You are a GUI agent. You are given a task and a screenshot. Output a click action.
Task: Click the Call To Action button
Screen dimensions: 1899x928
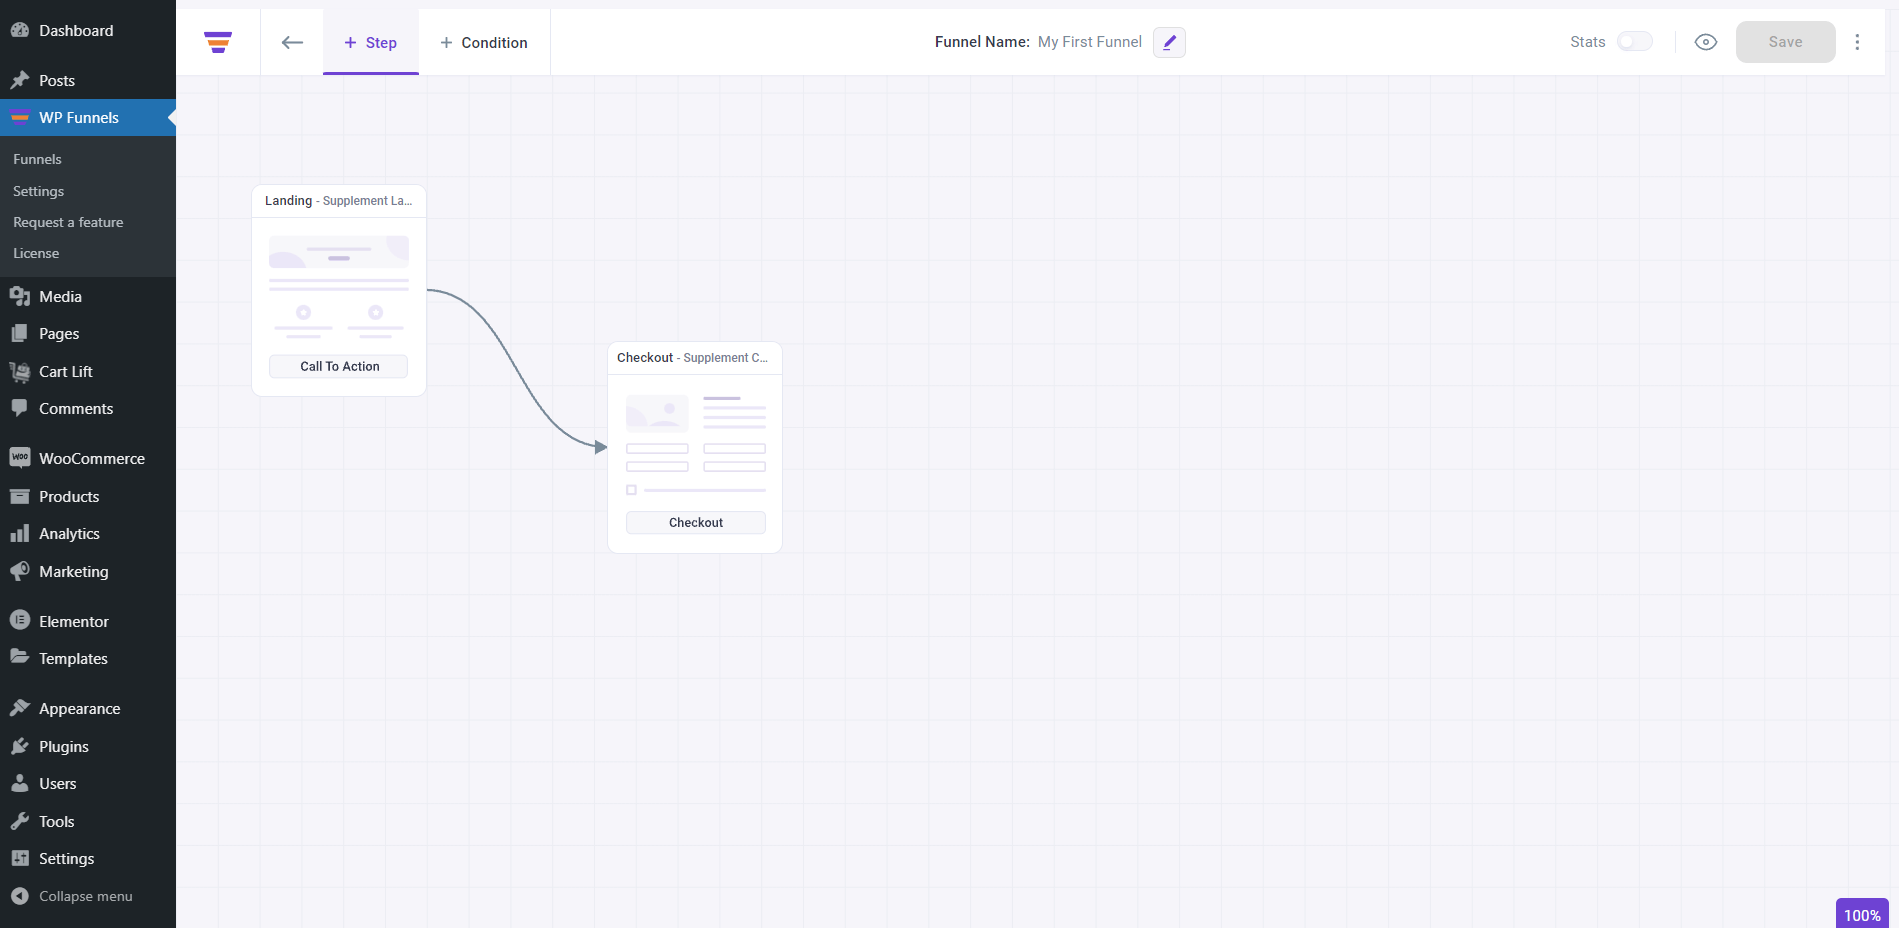[339, 366]
